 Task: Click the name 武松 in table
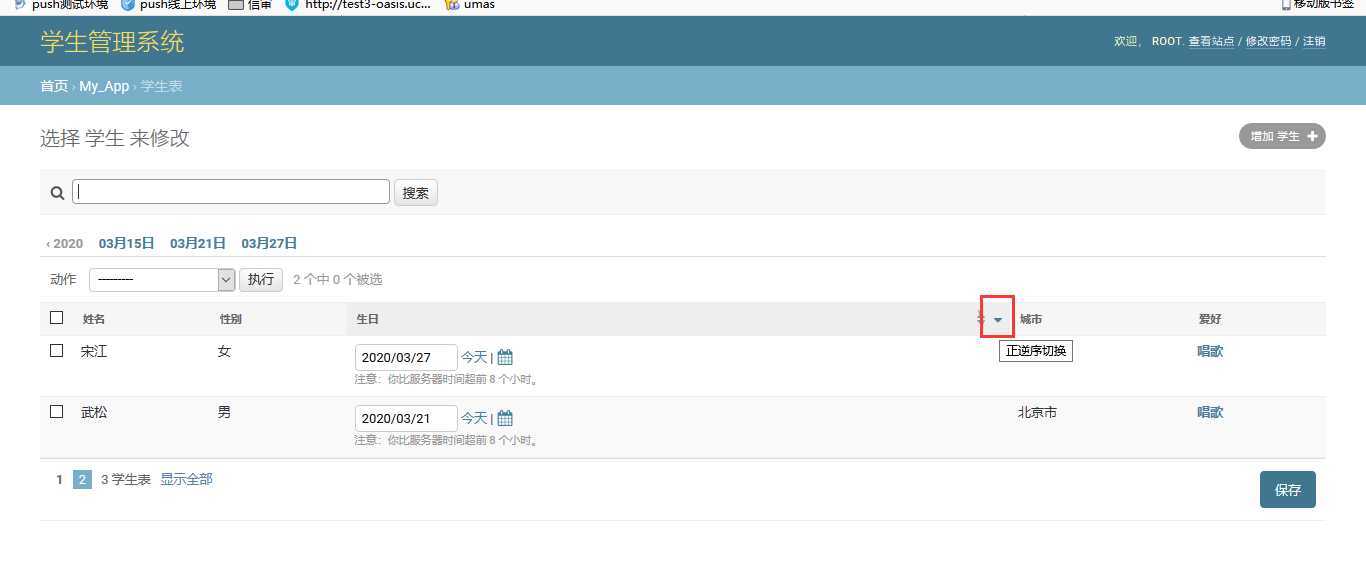(94, 412)
